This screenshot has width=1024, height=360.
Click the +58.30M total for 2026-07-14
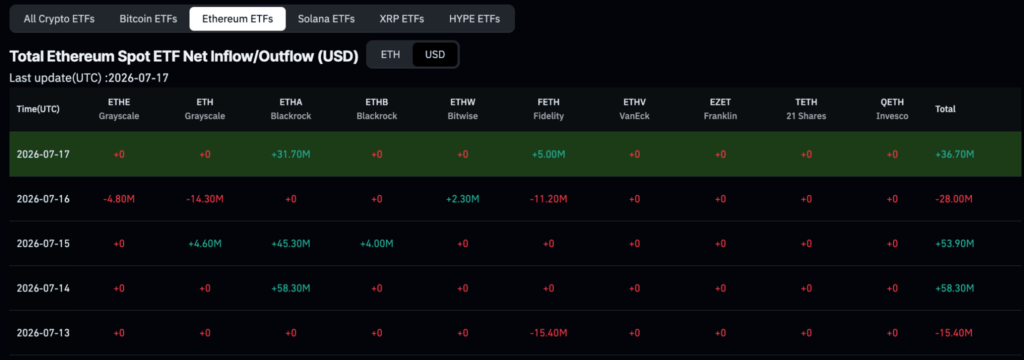955,288
